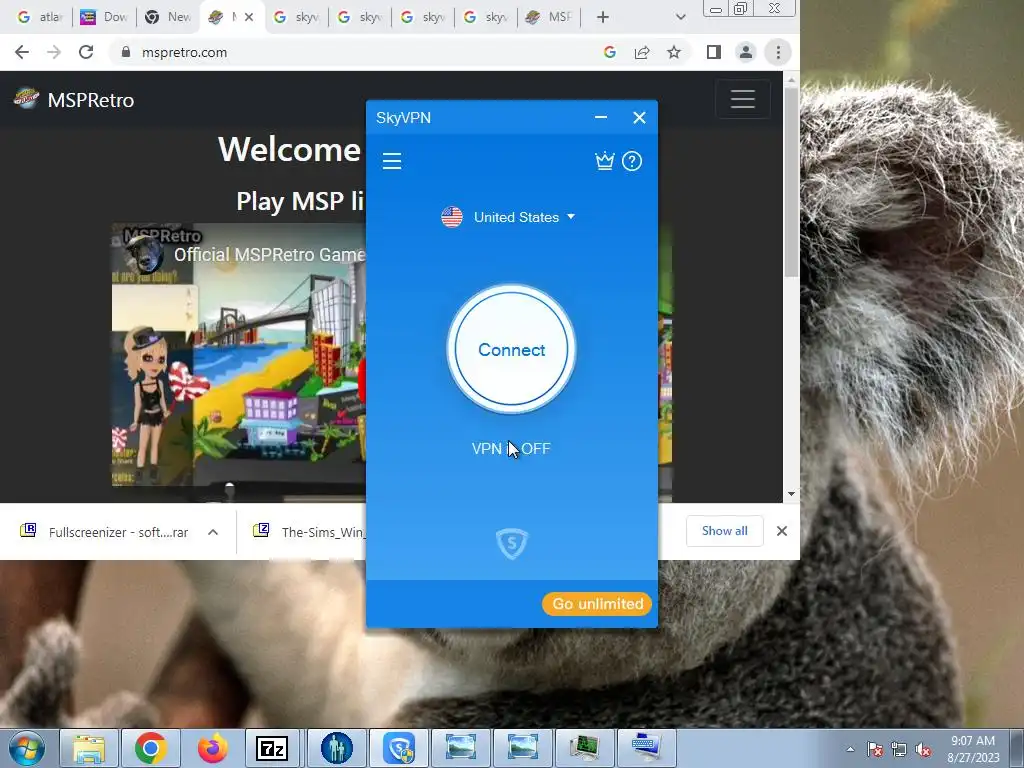
Task: Click Show all downloads
Action: pos(724,531)
